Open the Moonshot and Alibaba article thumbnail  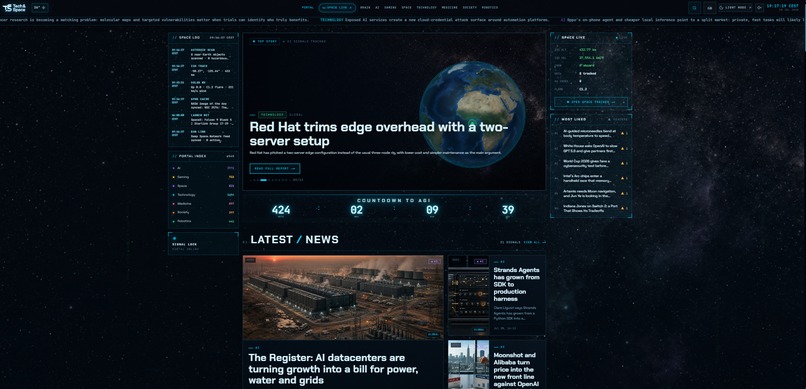tap(469, 364)
